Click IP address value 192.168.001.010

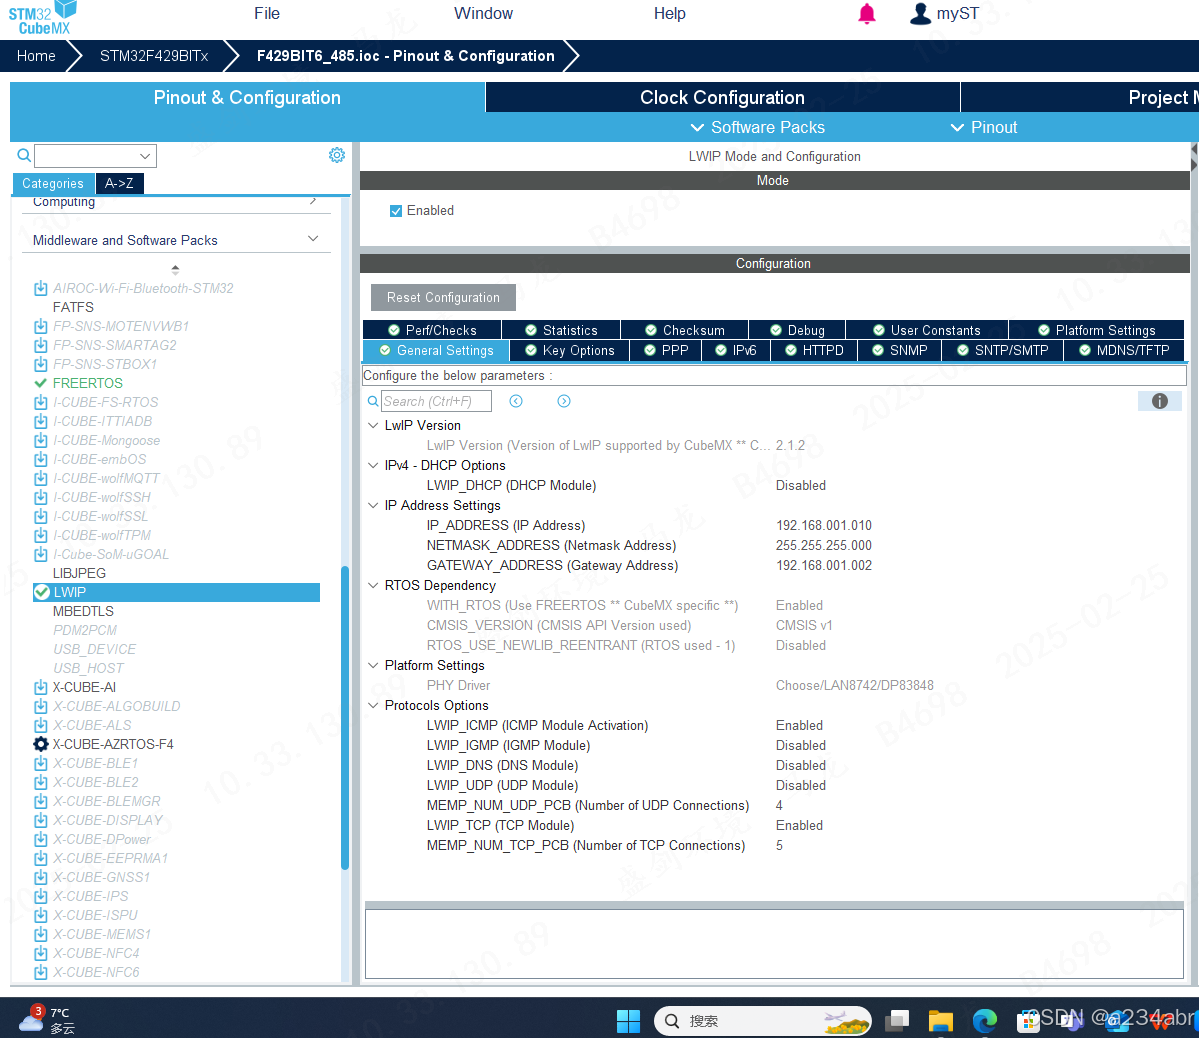coord(824,526)
